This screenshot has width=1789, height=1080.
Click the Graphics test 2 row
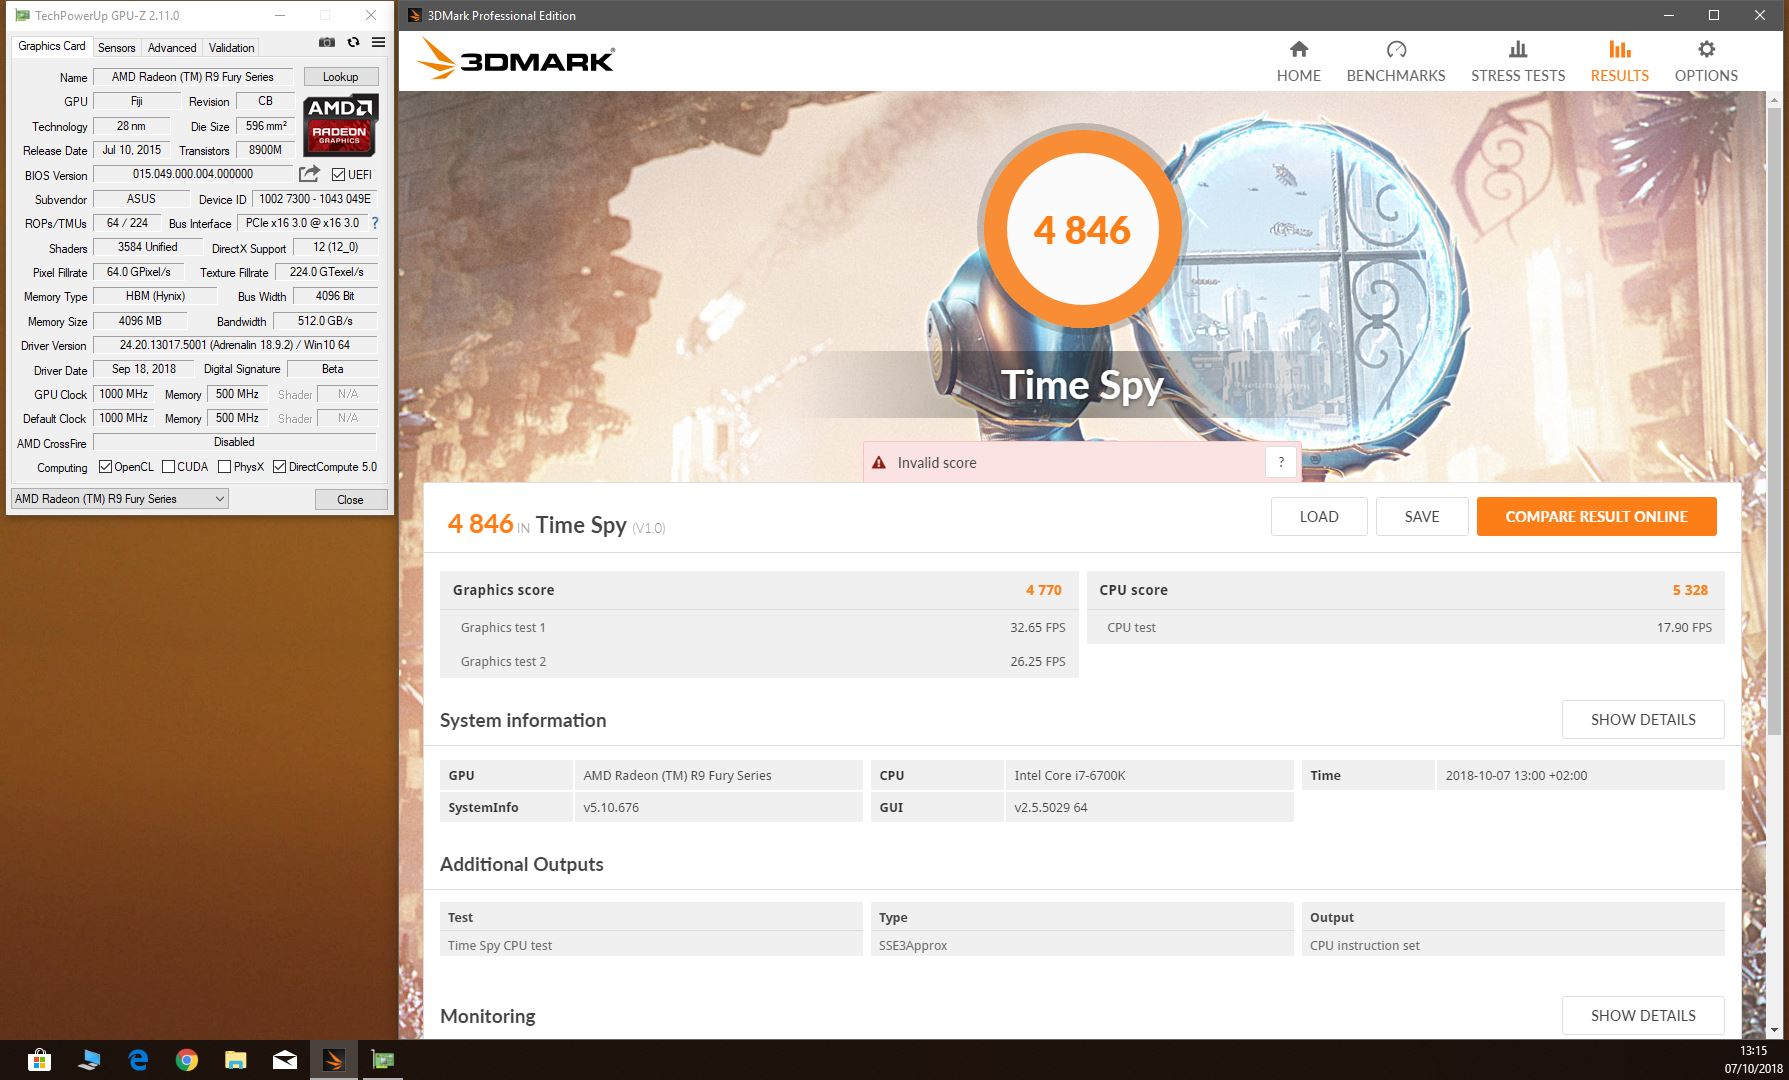tap(759, 661)
